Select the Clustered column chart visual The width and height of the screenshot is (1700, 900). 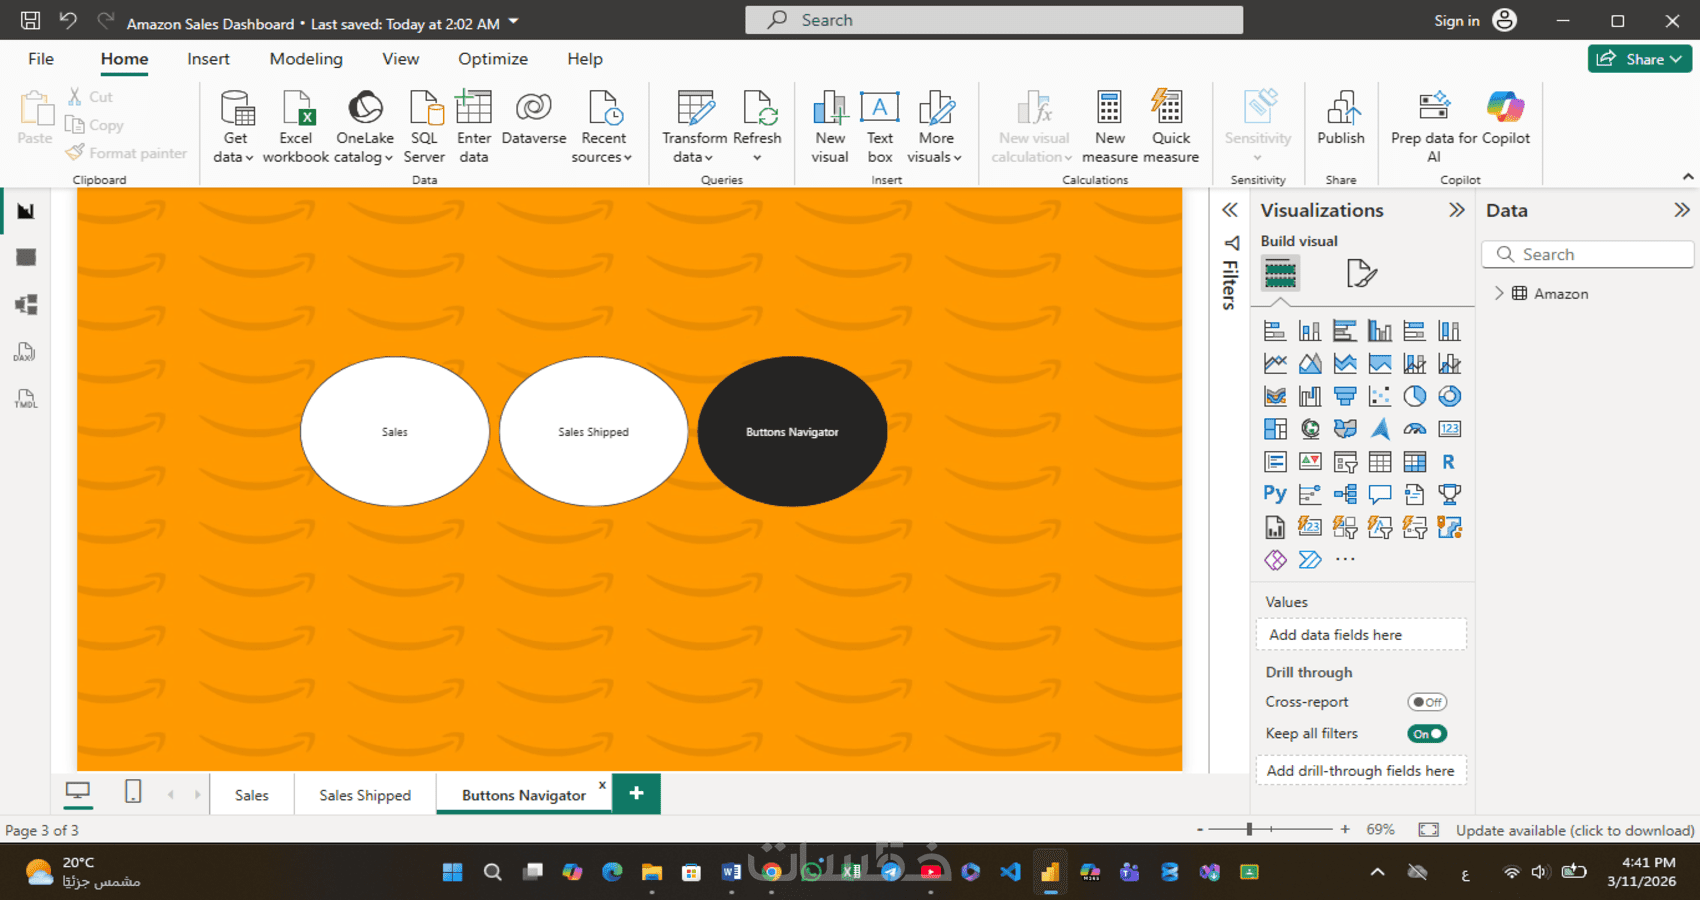tap(1380, 331)
